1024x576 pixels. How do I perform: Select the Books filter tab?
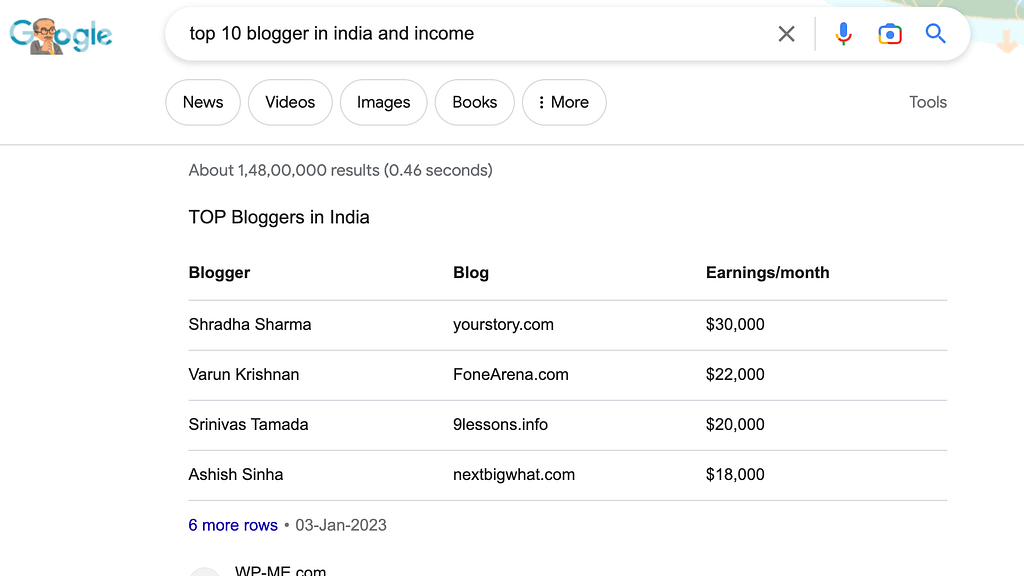[474, 102]
